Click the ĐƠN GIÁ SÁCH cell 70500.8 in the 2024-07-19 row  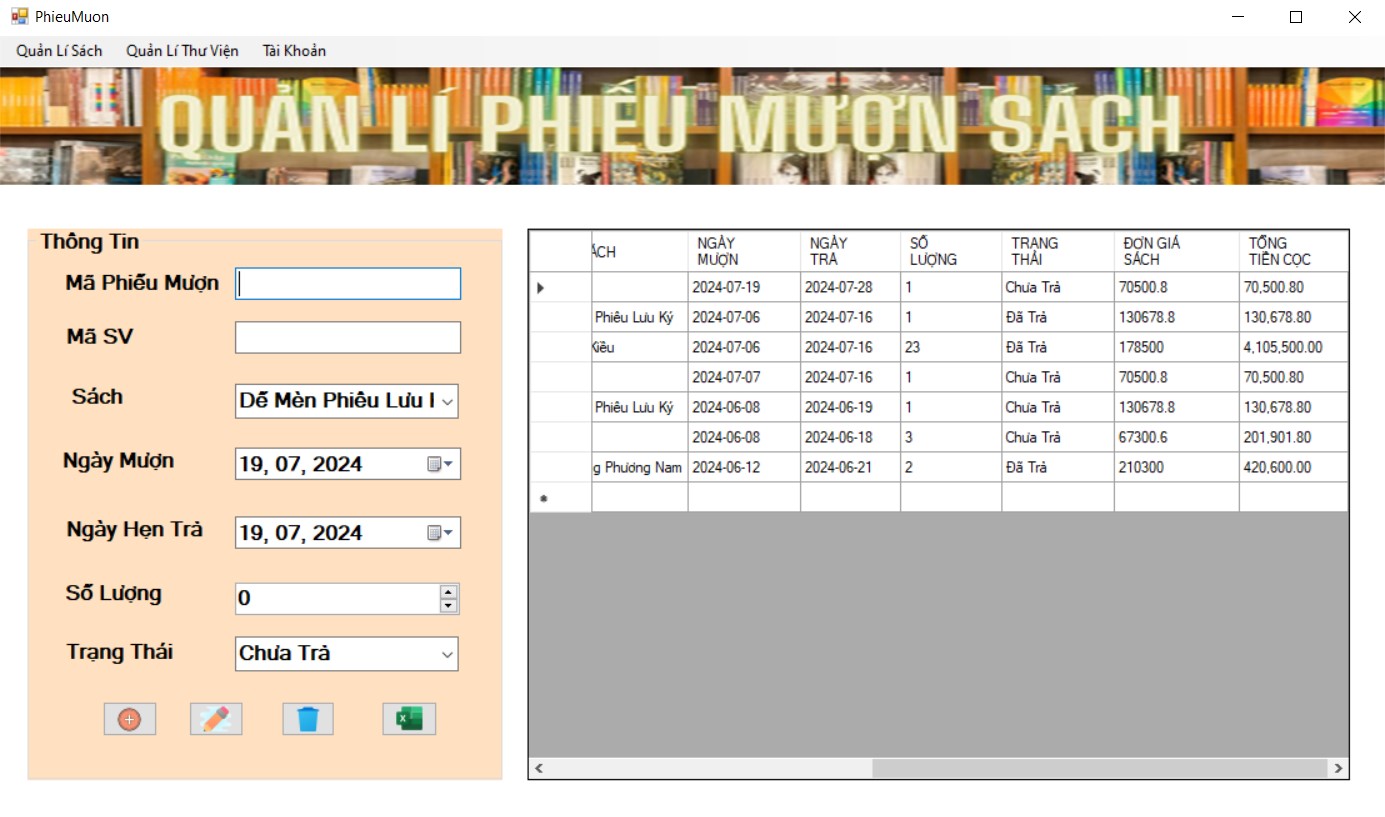click(x=1177, y=287)
